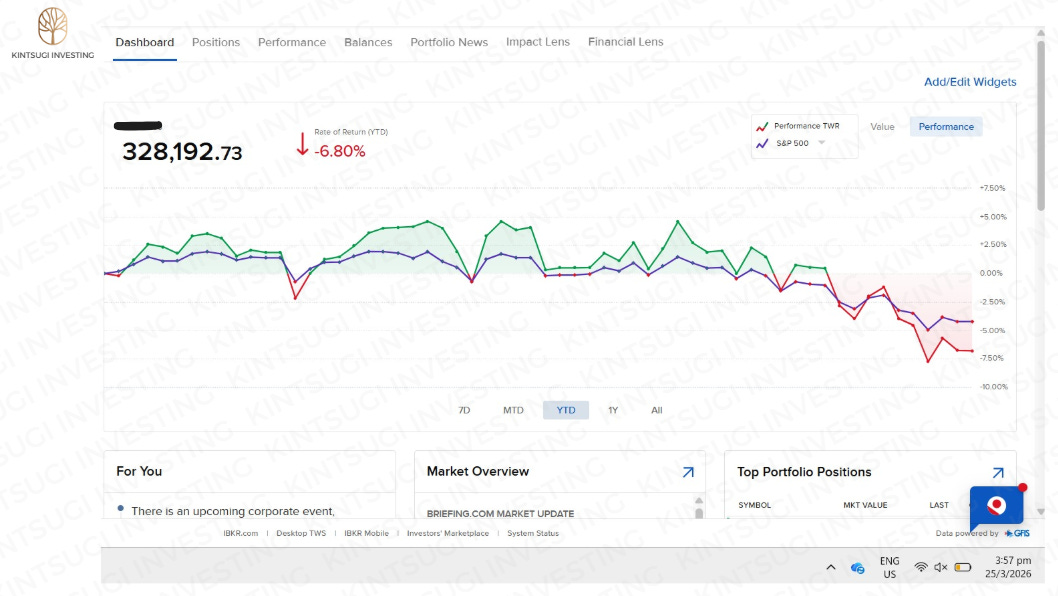Image resolution: width=1058 pixels, height=596 pixels.
Task: Select the 1Y time range
Action: (x=613, y=410)
